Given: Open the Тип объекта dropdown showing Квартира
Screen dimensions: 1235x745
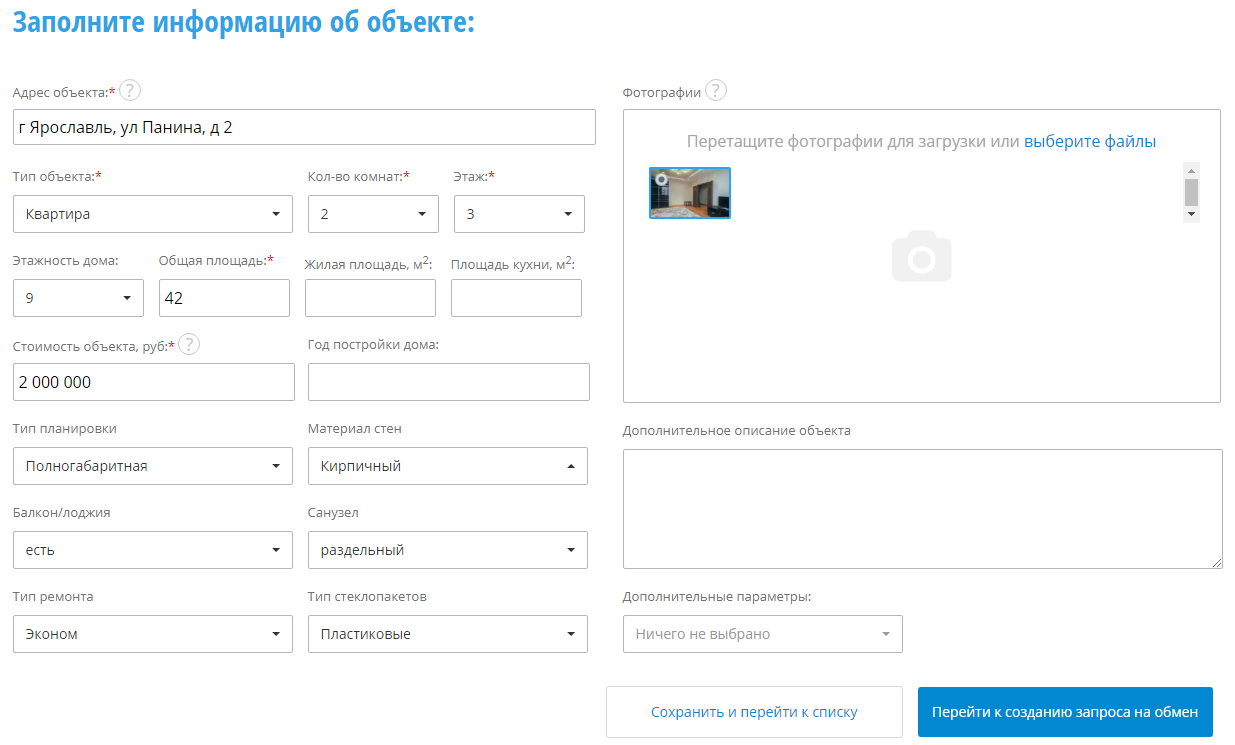Looking at the screenshot, I should coord(153,214).
